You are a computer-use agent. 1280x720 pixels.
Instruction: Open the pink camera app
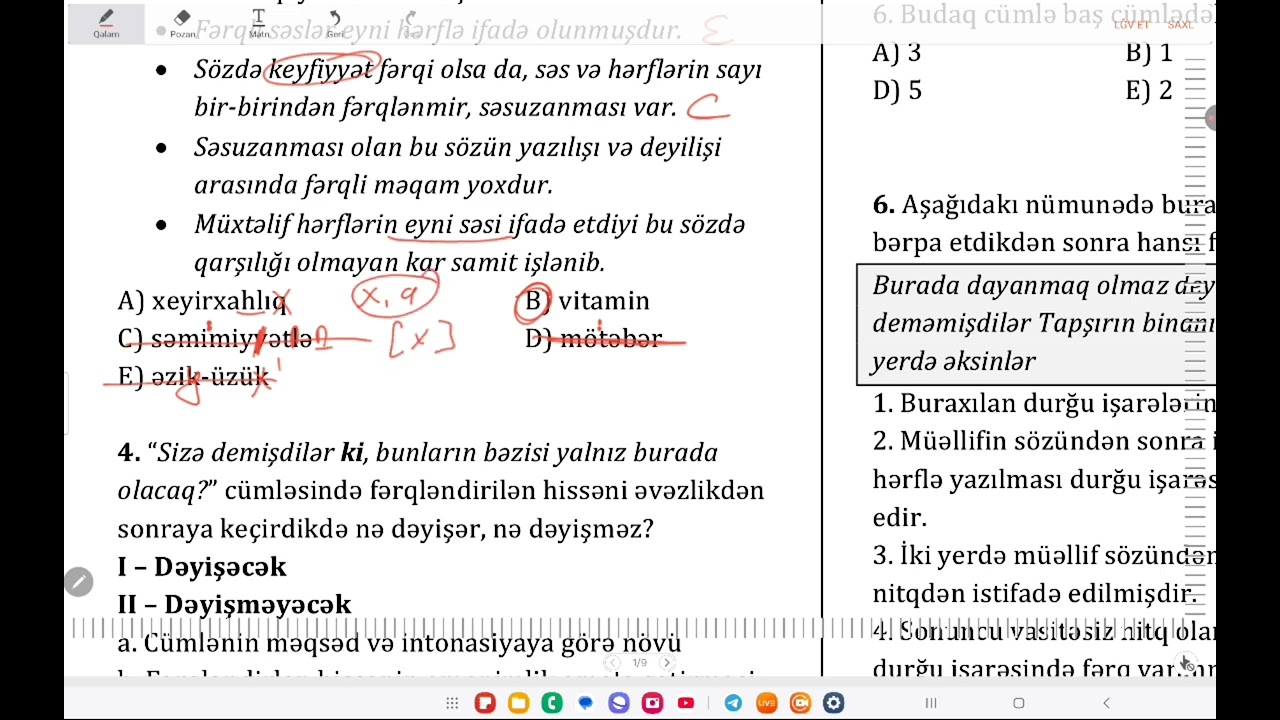pyautogui.click(x=652, y=703)
